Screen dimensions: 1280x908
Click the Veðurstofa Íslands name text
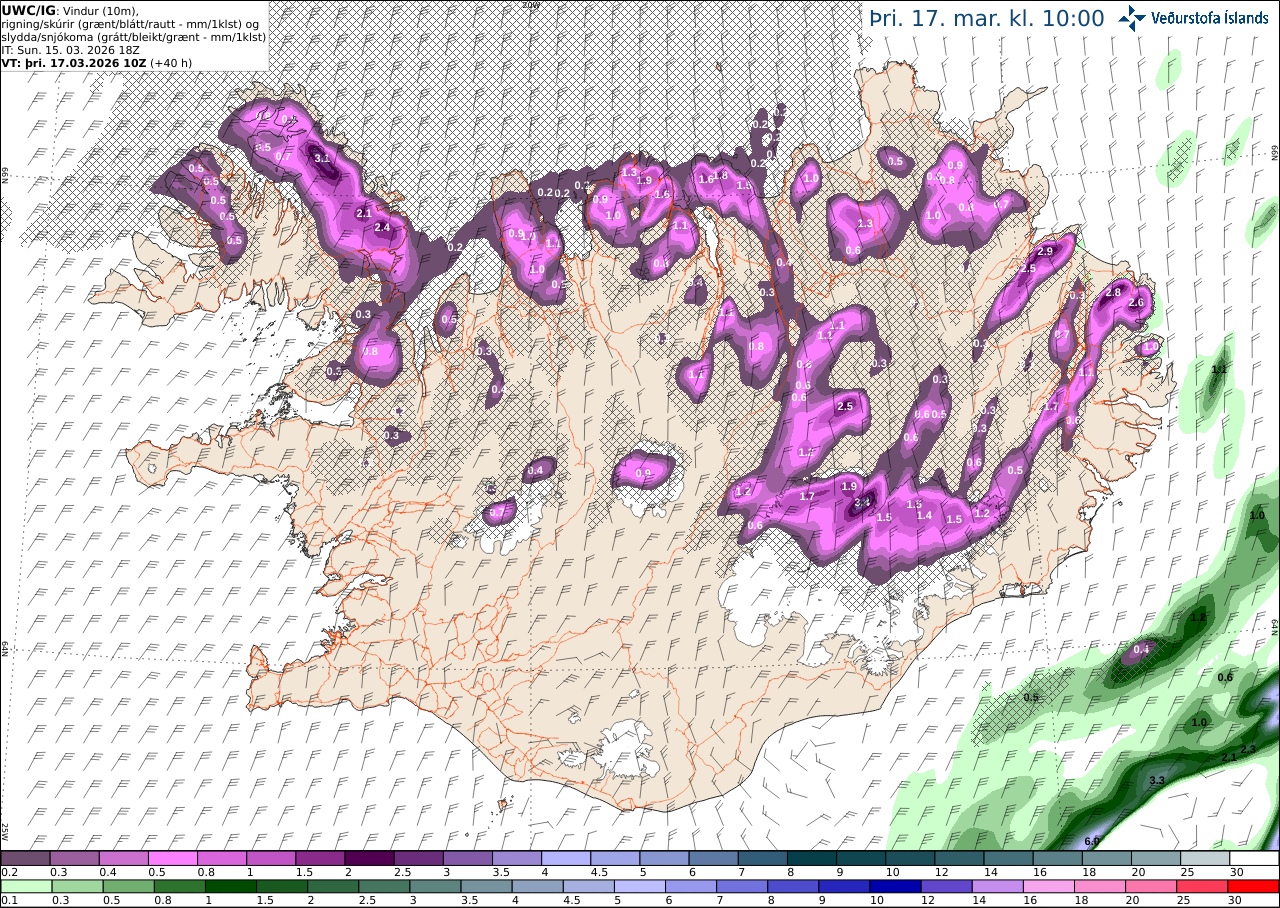pyautogui.click(x=1209, y=17)
